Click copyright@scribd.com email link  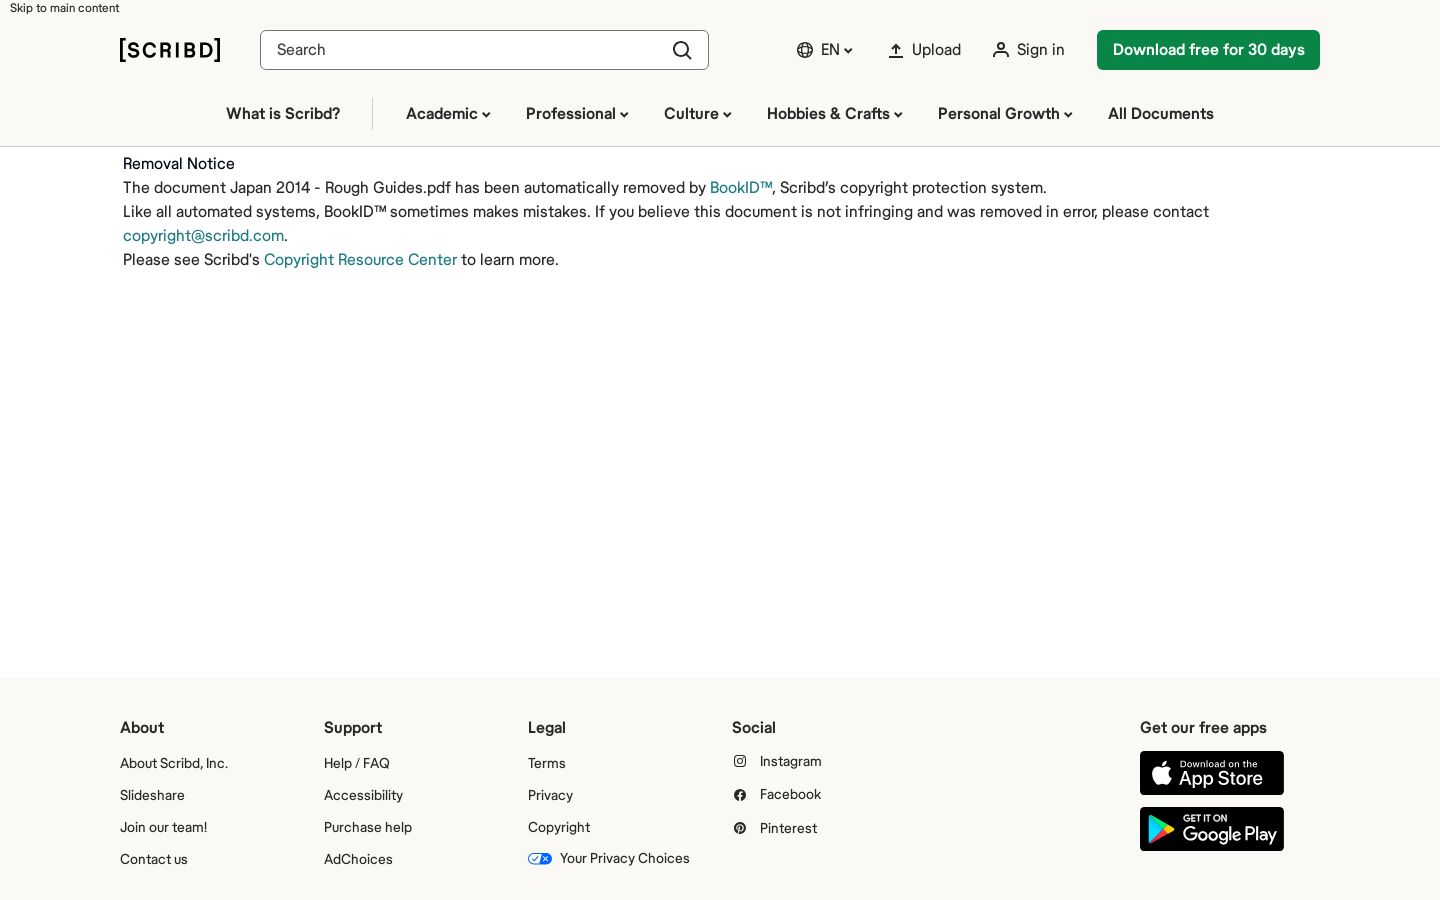tap(203, 236)
